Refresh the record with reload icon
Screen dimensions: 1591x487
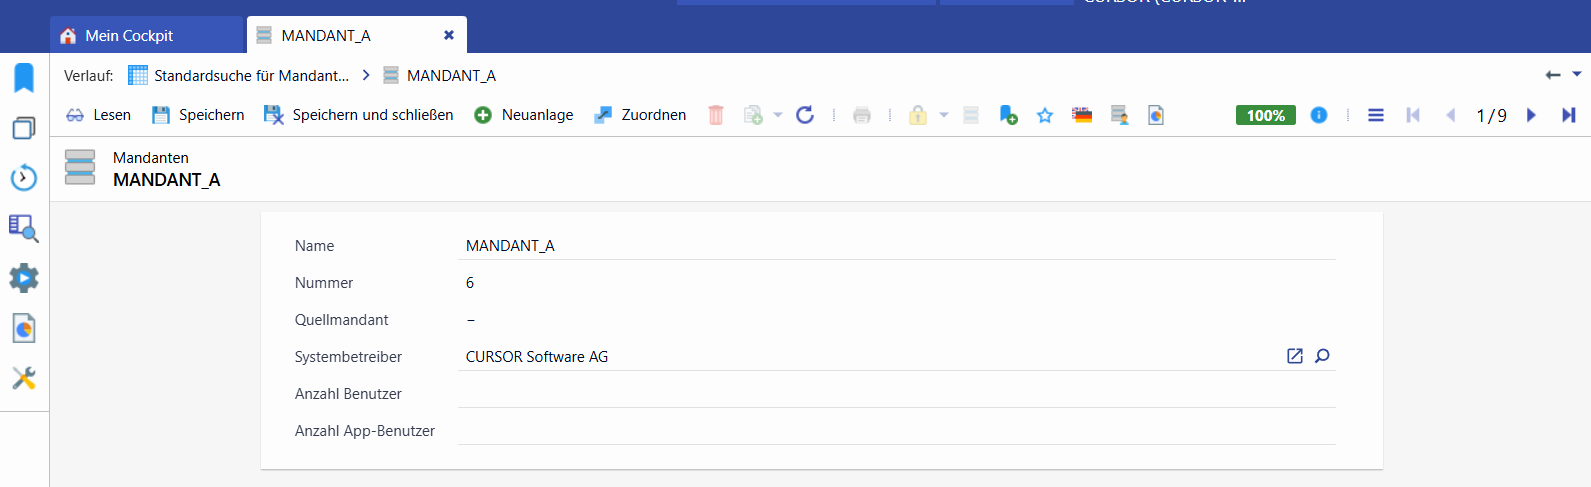point(805,115)
